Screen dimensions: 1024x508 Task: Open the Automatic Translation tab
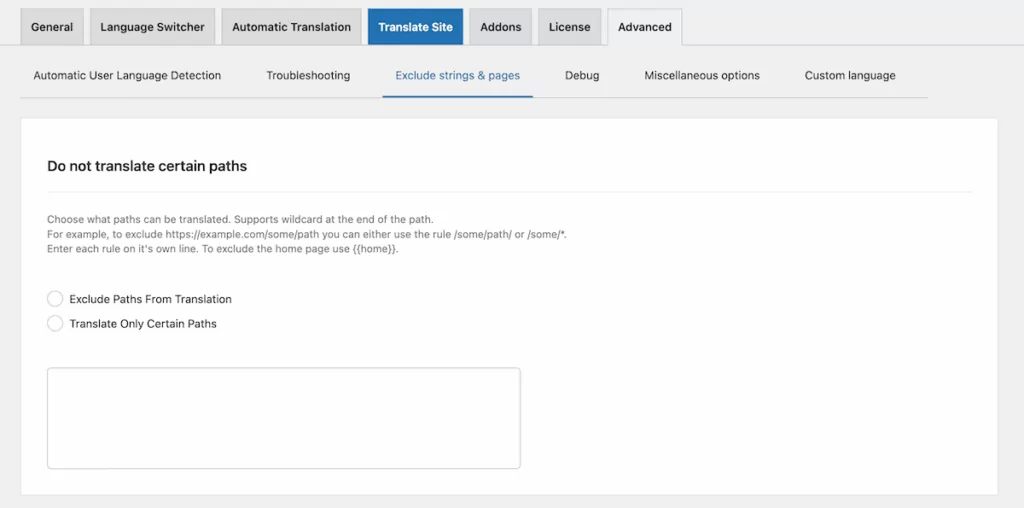click(291, 27)
